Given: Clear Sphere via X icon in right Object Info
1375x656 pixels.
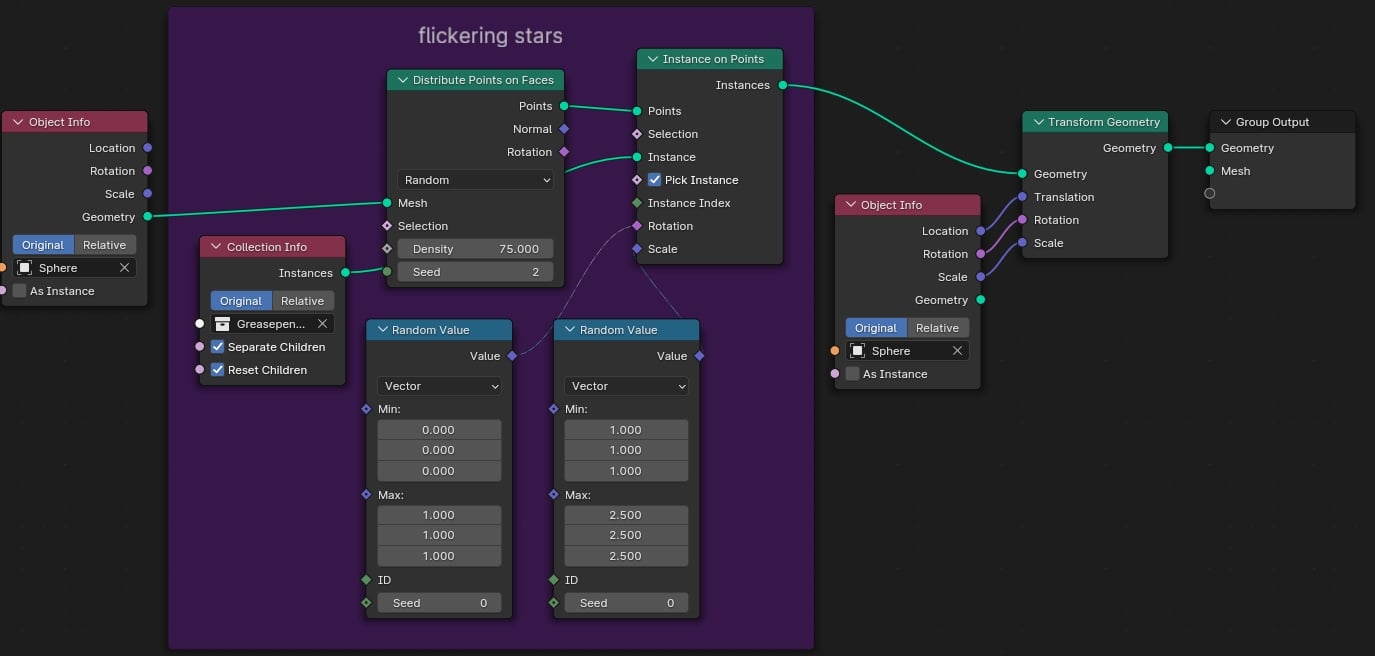Looking at the screenshot, I should [958, 350].
